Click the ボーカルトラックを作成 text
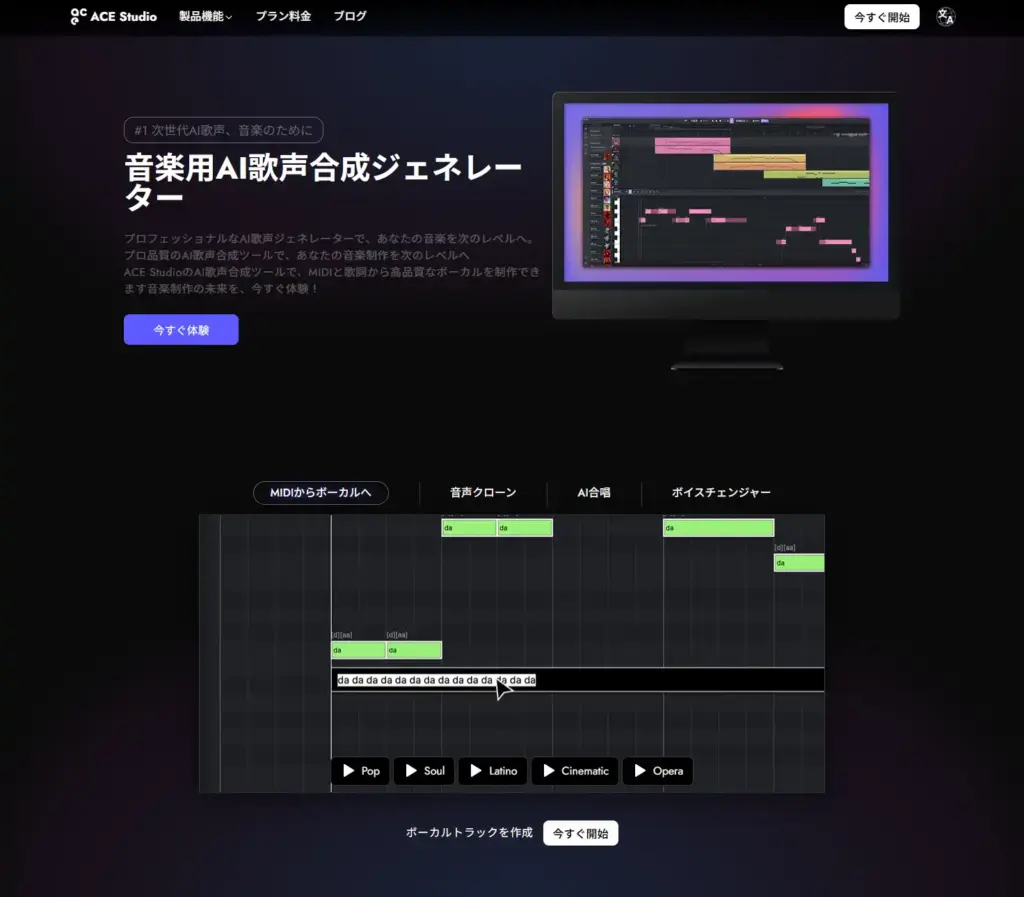This screenshot has width=1024, height=897. click(x=470, y=832)
